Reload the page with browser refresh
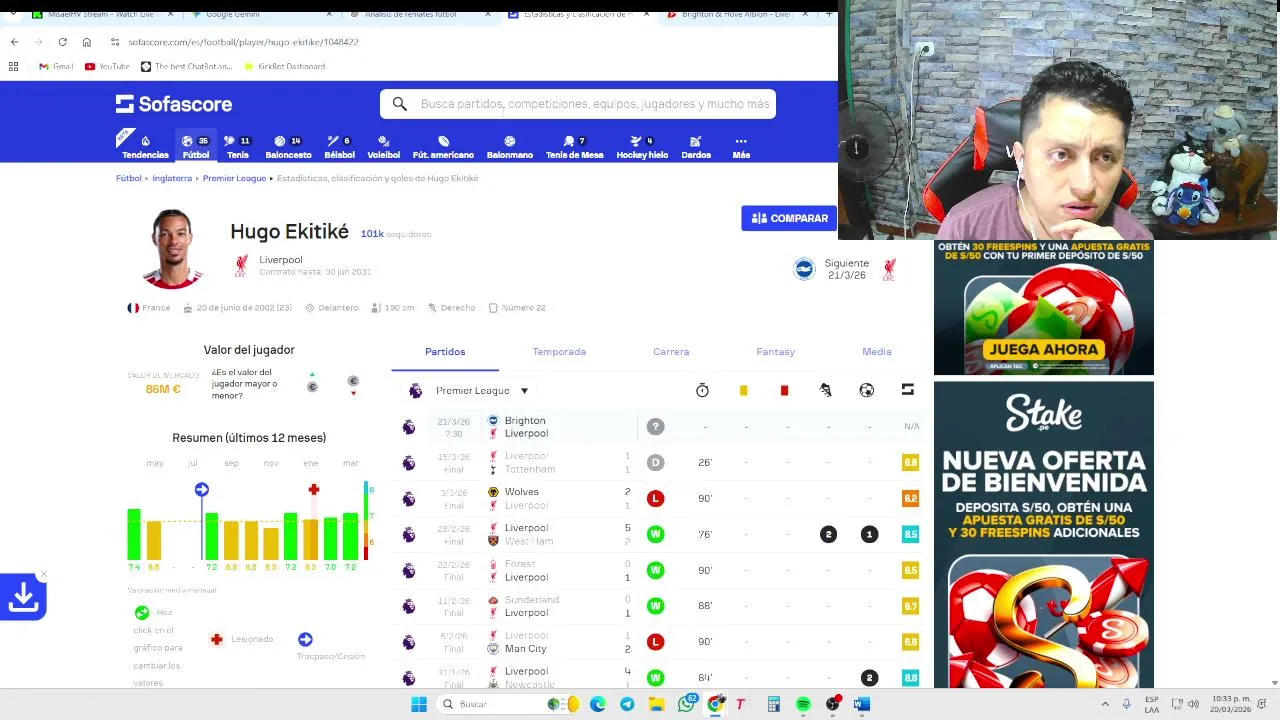This screenshot has height=720, width=1280. [62, 42]
